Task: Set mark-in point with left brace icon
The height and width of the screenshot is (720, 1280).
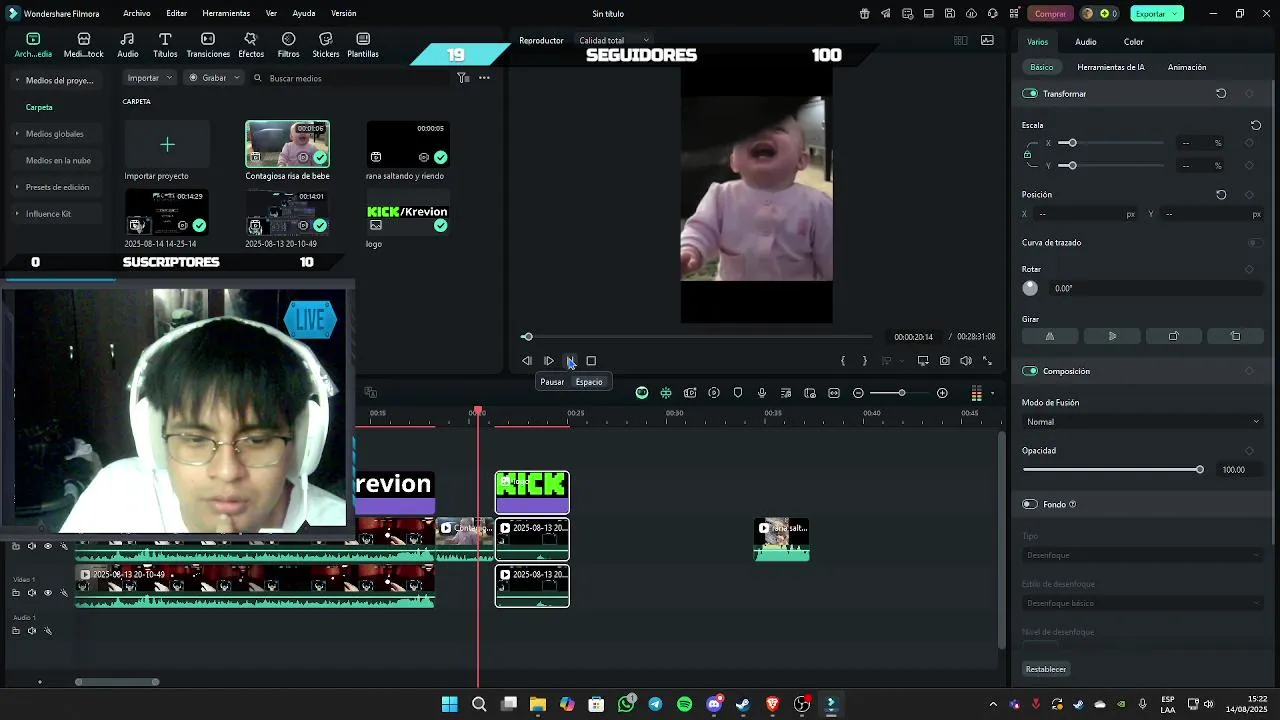Action: pyautogui.click(x=843, y=361)
